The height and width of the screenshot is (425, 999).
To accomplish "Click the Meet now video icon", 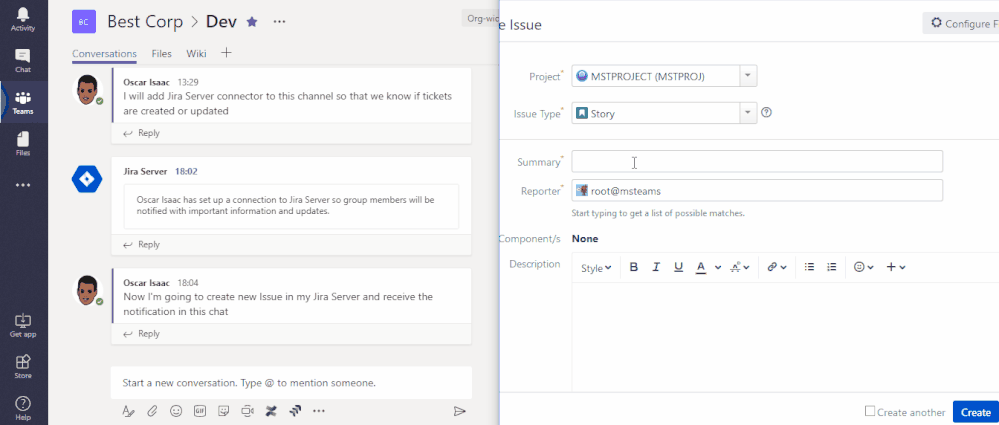I will (x=248, y=411).
